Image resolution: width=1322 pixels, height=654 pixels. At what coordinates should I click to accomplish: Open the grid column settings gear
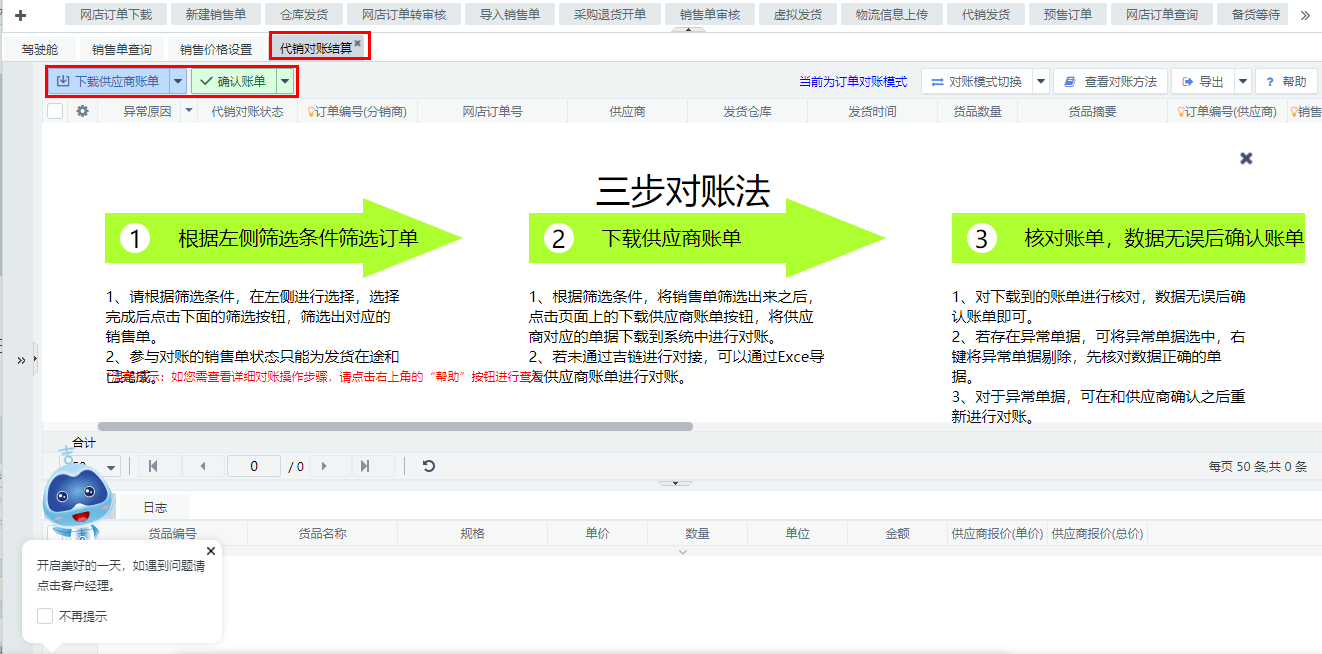click(x=82, y=111)
